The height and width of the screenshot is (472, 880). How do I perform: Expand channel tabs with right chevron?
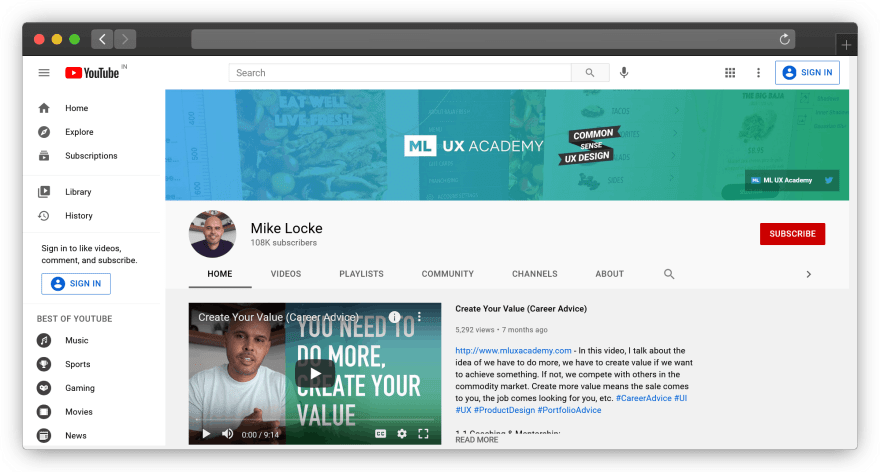click(x=808, y=274)
